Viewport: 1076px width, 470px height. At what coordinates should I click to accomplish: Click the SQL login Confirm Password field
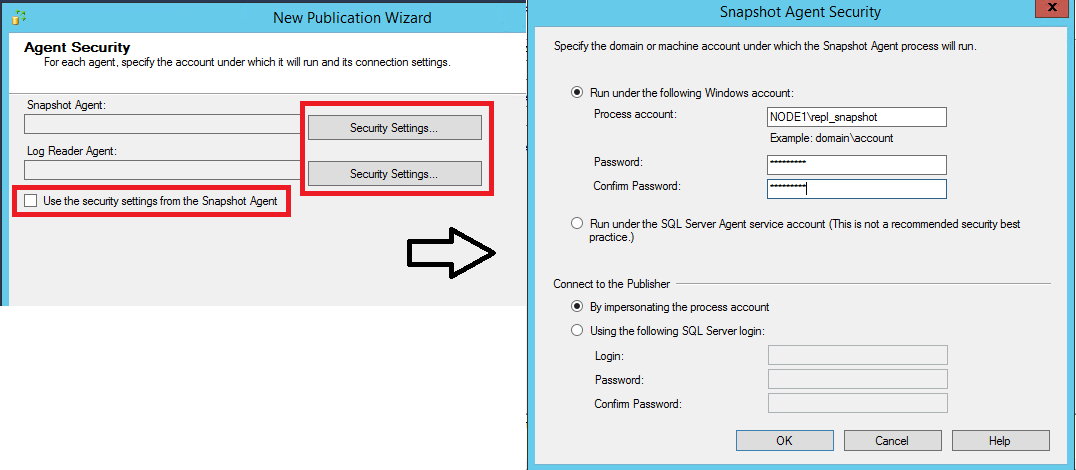coord(858,403)
